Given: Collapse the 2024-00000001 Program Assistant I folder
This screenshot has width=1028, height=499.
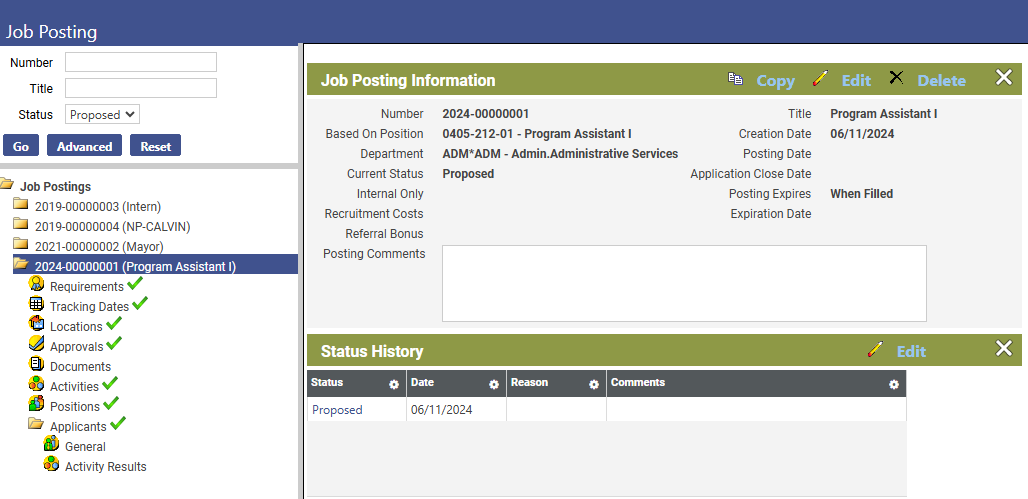Looking at the screenshot, I should (22, 265).
